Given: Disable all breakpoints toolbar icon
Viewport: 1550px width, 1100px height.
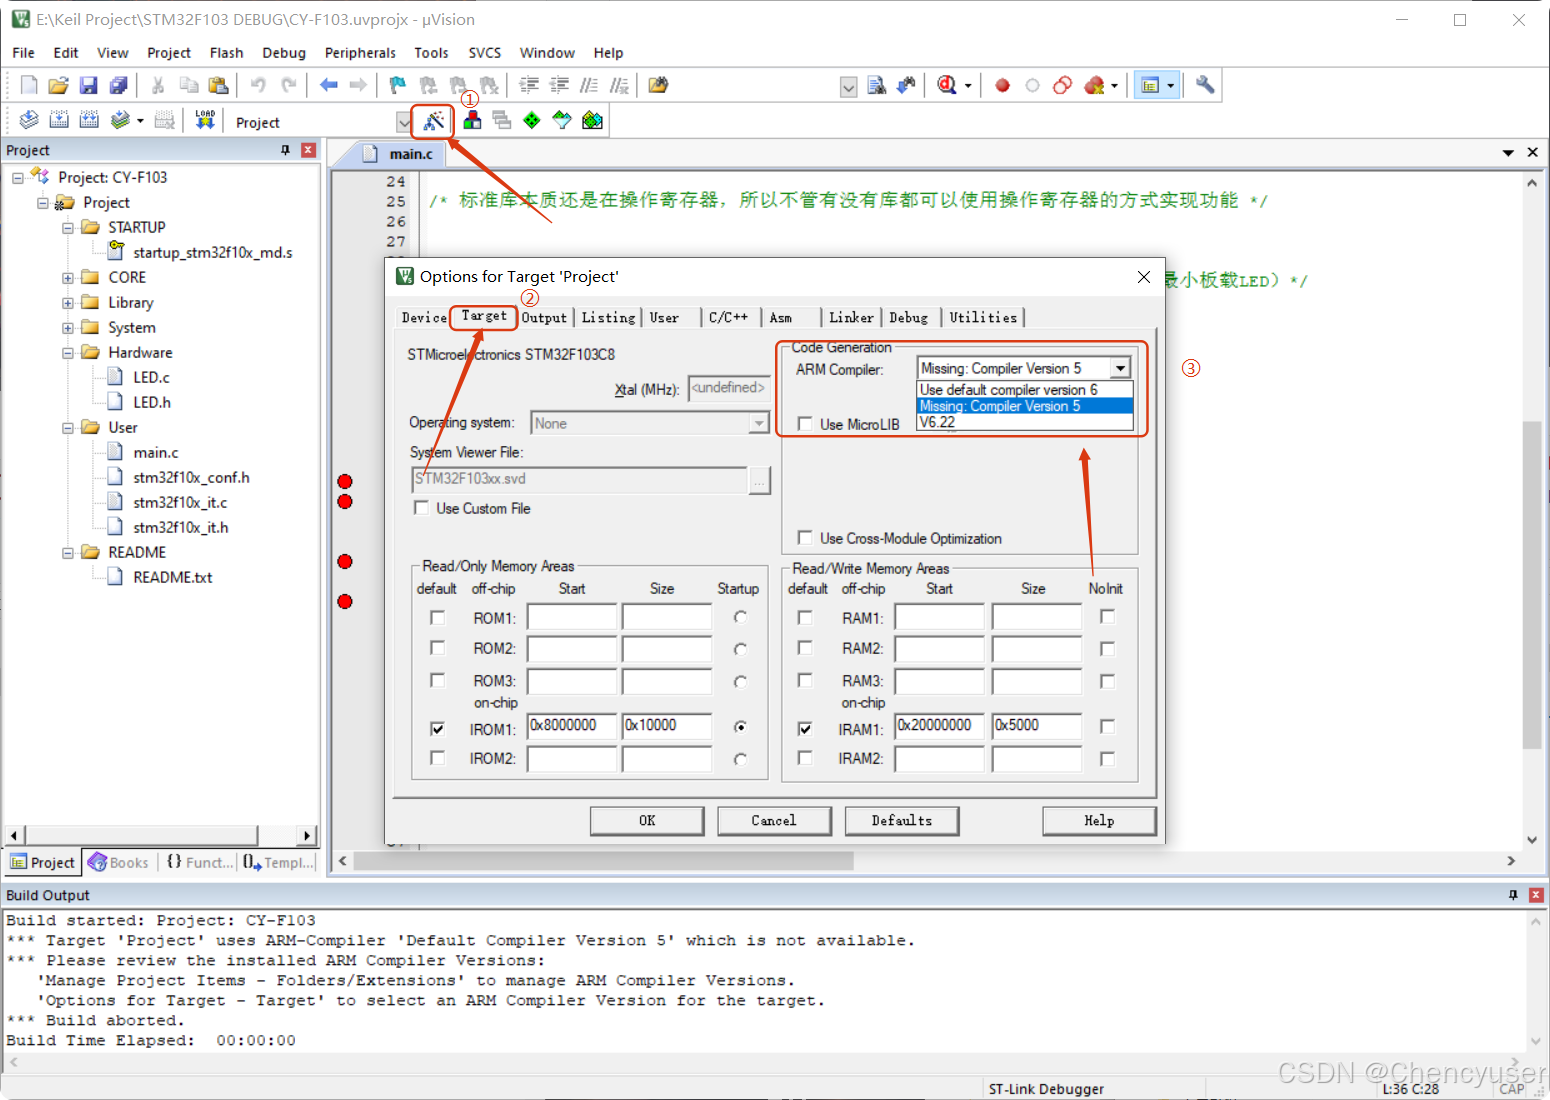Looking at the screenshot, I should click(1062, 85).
